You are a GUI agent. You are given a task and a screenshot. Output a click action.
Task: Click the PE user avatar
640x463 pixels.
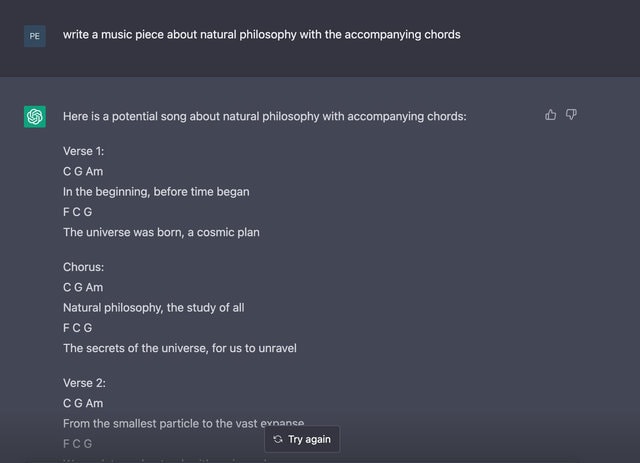[35, 36]
